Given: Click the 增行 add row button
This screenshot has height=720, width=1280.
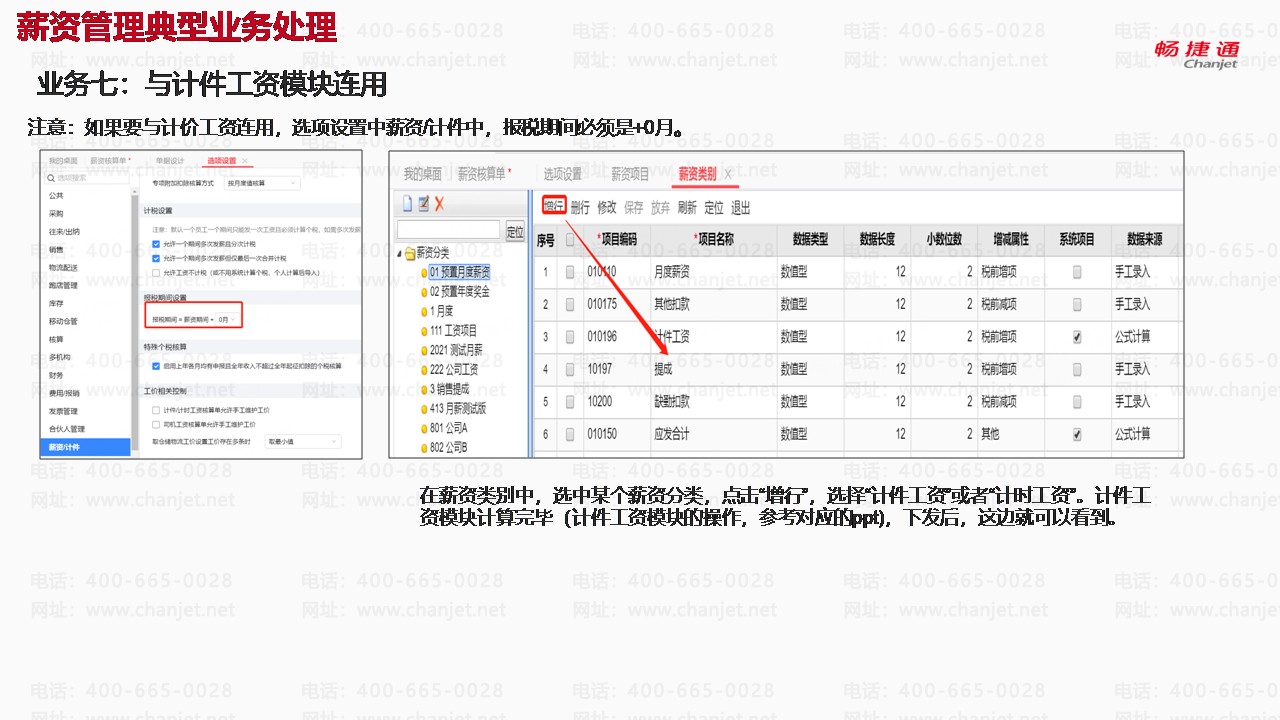Looking at the screenshot, I should point(554,206).
